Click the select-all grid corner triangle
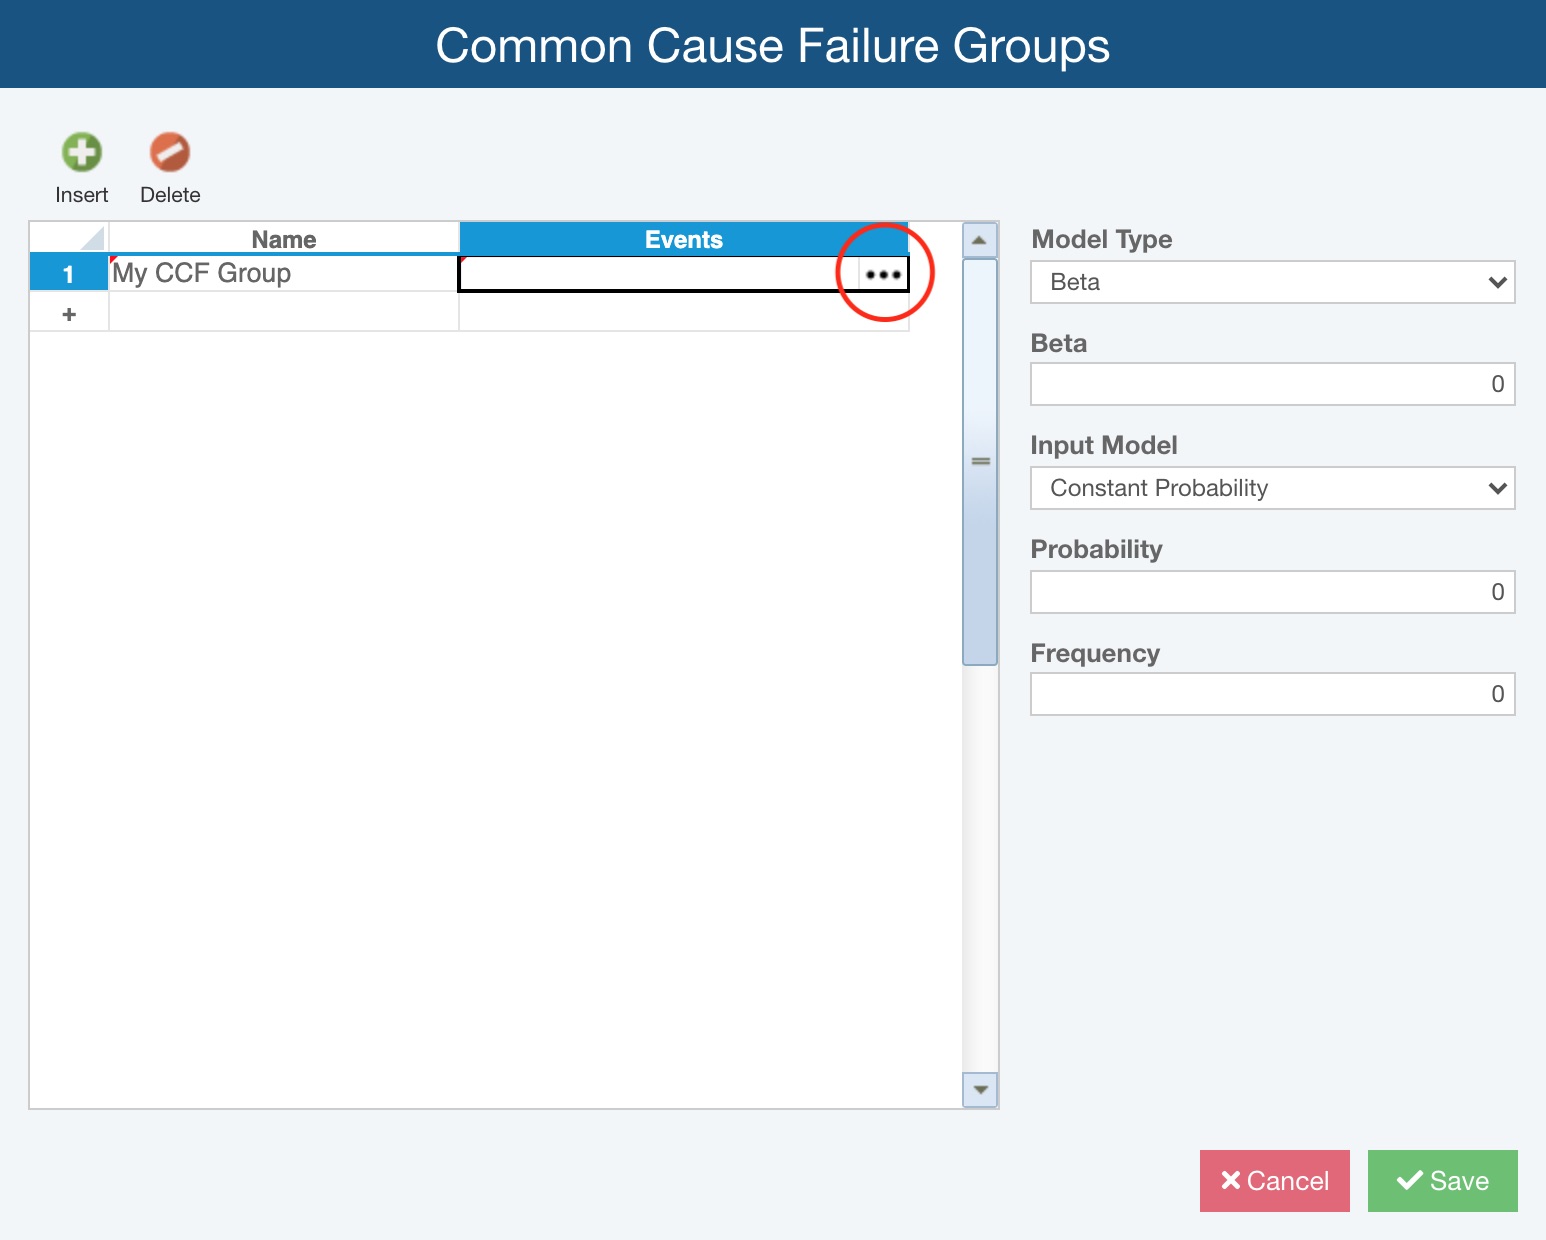This screenshot has height=1240, width=1546. (x=91, y=239)
